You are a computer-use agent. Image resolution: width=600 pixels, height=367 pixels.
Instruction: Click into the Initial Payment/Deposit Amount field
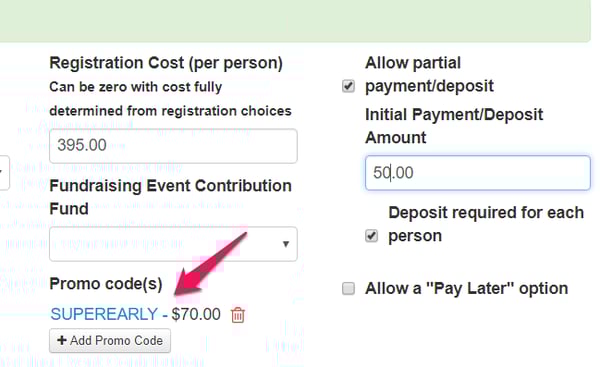click(478, 173)
